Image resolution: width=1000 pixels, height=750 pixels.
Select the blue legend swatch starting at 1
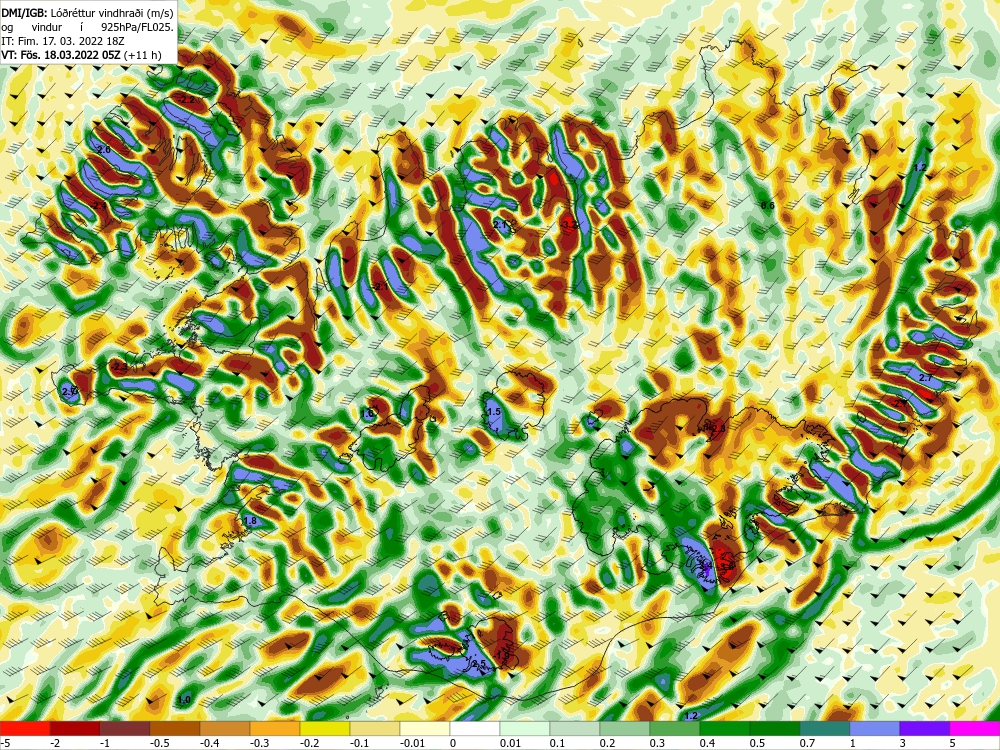coord(875,728)
